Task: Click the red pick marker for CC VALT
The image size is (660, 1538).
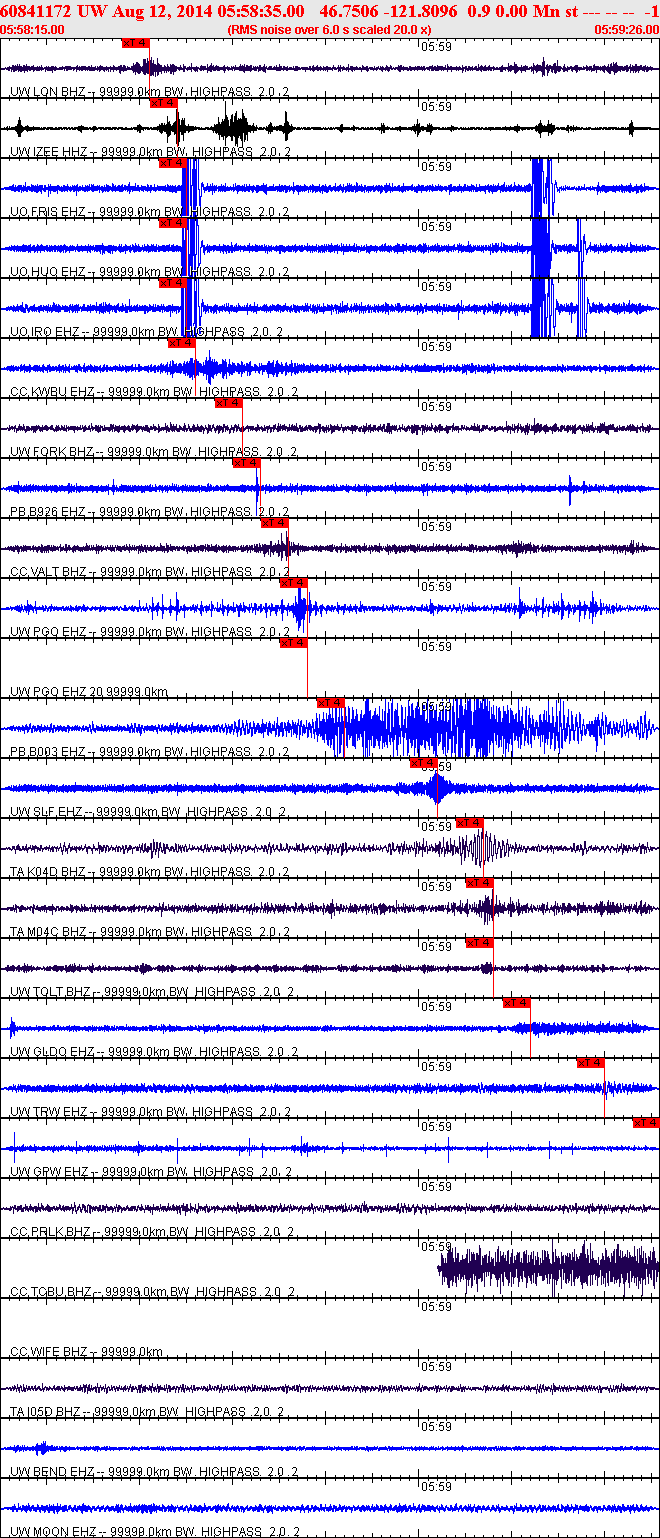Action: (274, 523)
